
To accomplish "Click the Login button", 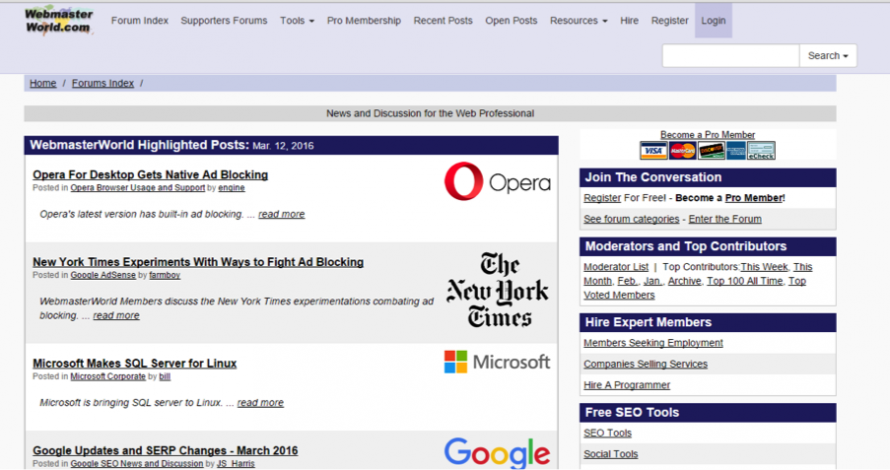I will click(x=713, y=20).
